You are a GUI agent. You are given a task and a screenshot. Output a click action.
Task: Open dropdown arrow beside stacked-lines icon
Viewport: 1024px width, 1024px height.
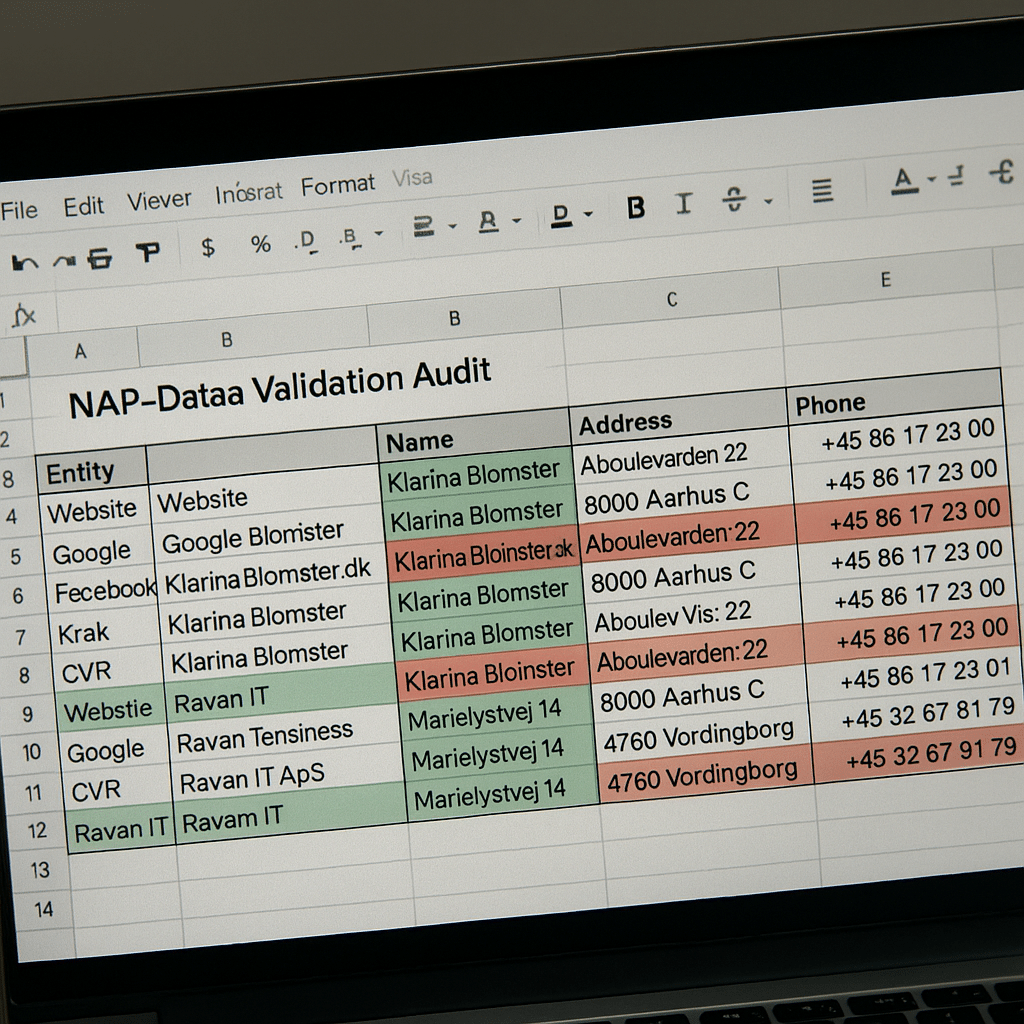[453, 226]
